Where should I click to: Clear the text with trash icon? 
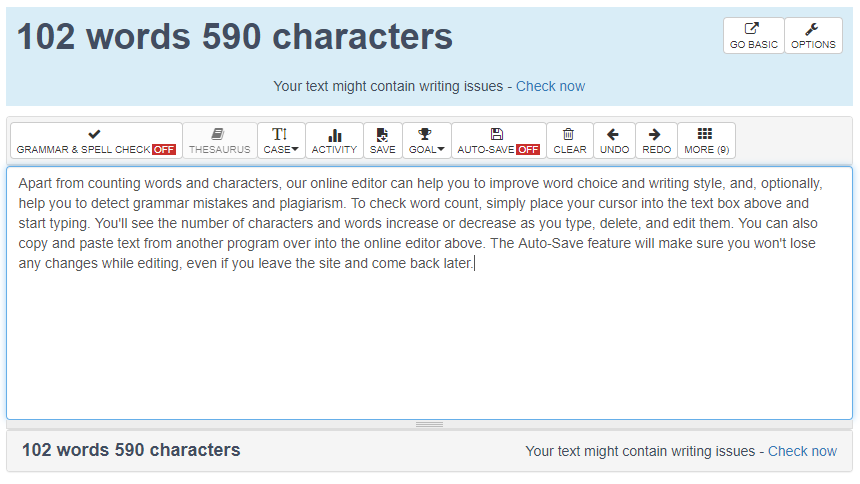(569, 140)
